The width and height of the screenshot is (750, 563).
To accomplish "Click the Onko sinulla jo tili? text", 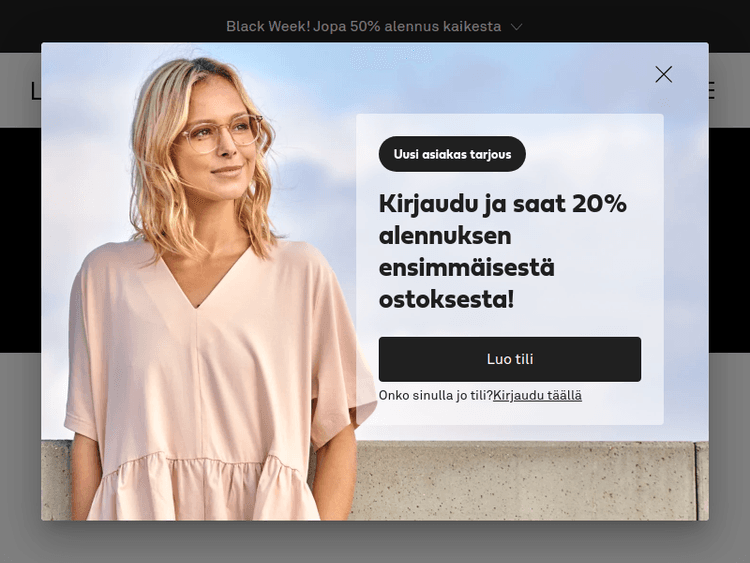I will [x=435, y=396].
